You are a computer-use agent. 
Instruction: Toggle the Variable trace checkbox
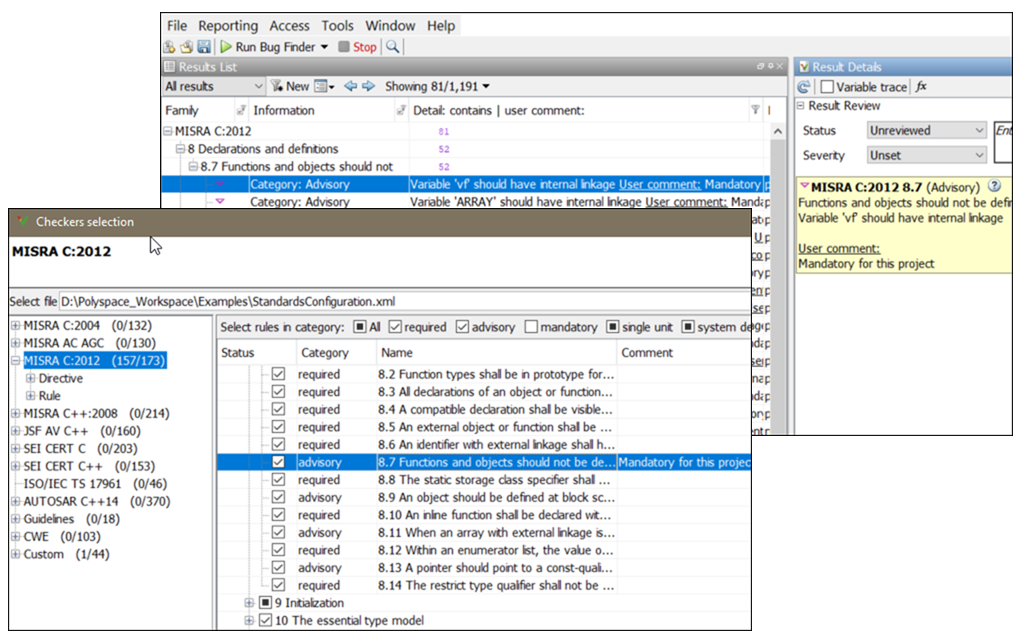(x=827, y=87)
